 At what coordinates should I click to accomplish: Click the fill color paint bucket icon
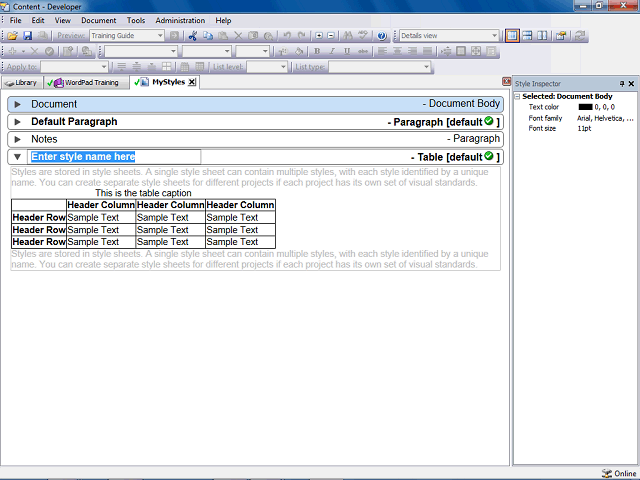[299, 51]
